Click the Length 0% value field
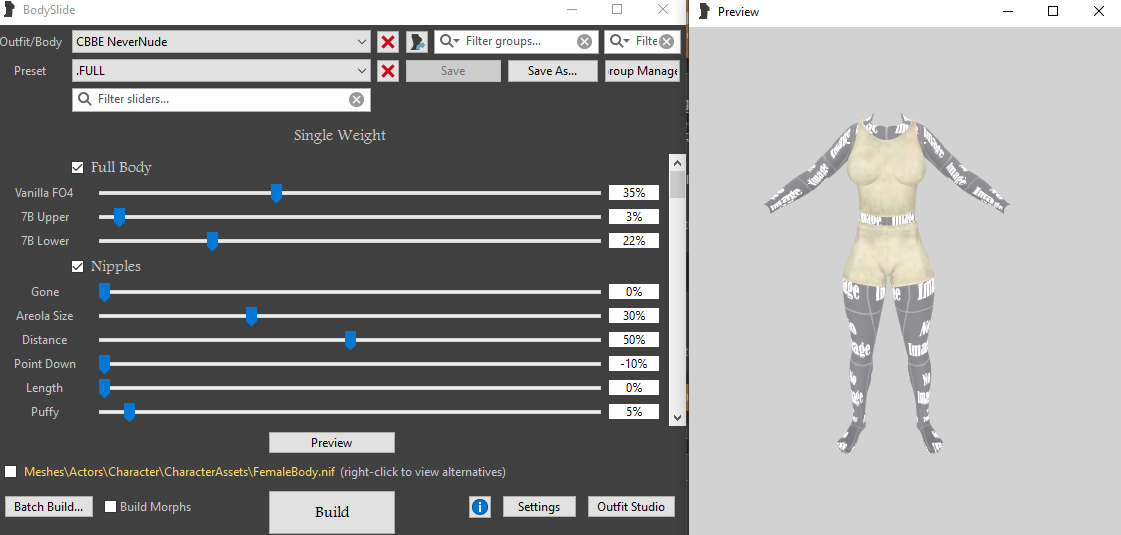Viewport: 1121px width, 535px height. pos(634,388)
